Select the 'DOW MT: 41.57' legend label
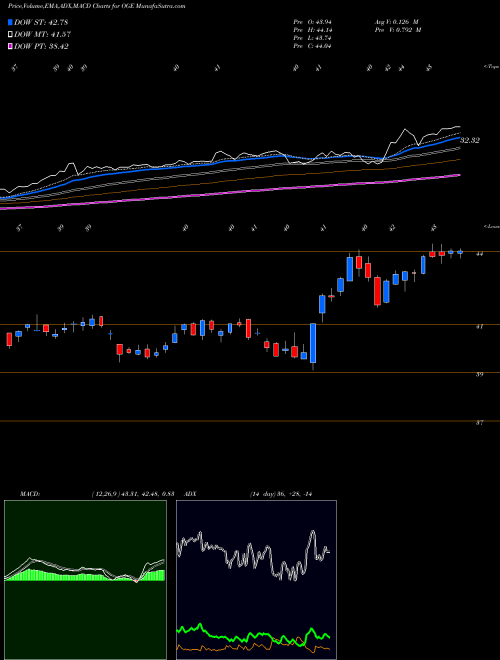 [x=42, y=35]
